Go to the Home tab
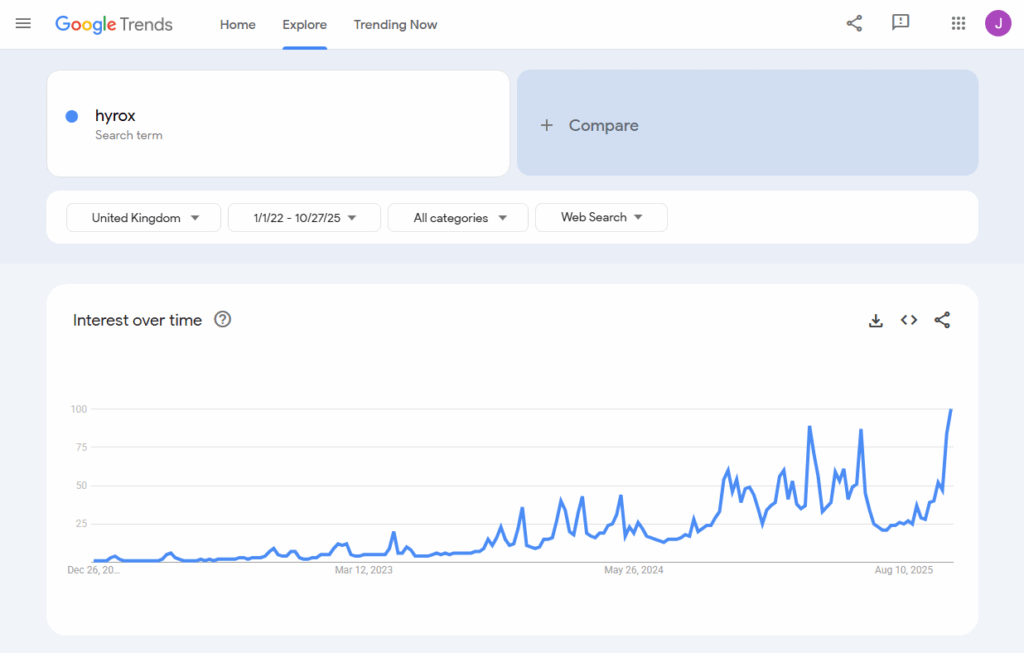The image size is (1024, 653). 237,24
